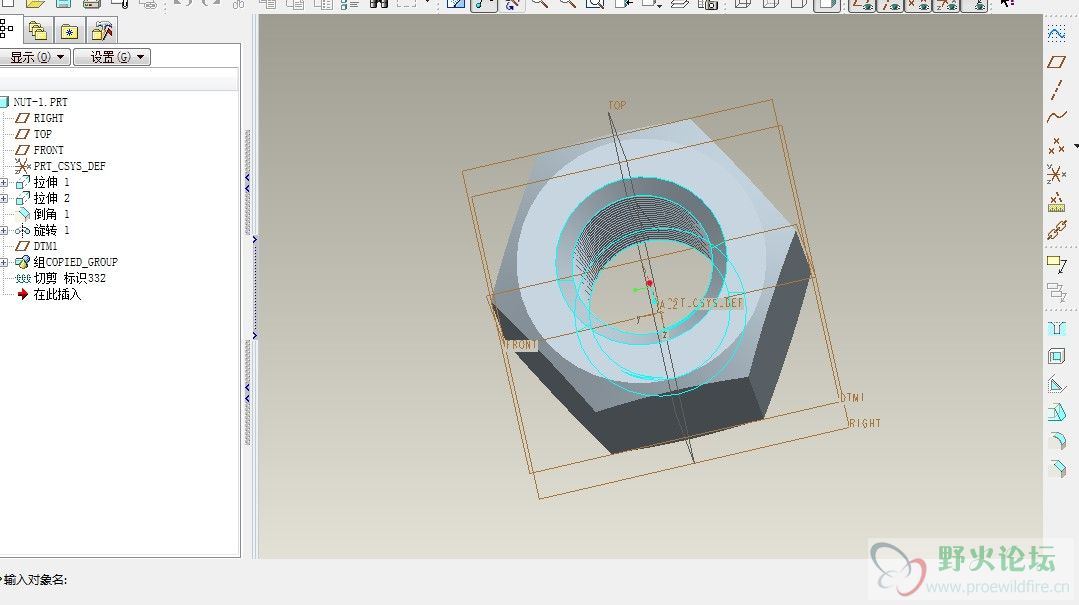The image size is (1079, 605).
Task: Switch to No Hidden display mode
Action: 798,4
